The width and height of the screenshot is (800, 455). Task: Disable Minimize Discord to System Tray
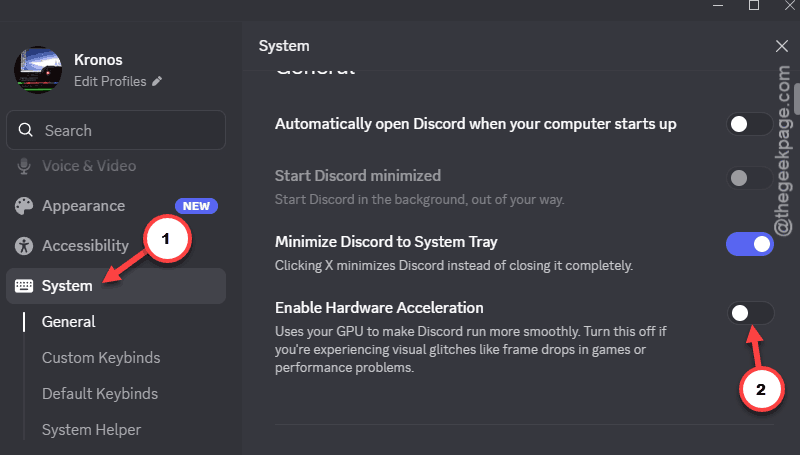point(749,244)
